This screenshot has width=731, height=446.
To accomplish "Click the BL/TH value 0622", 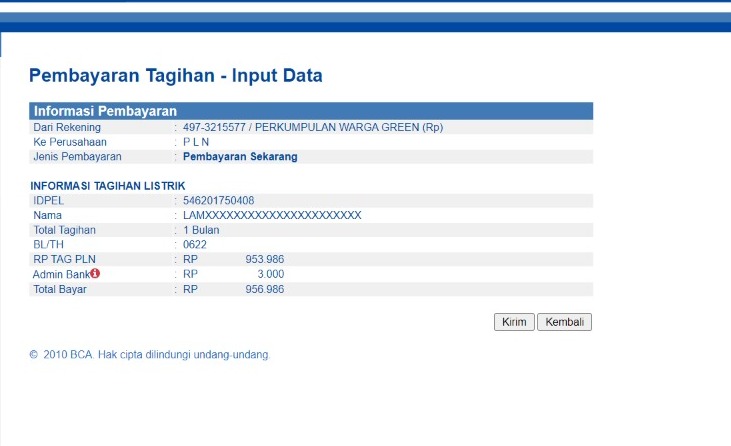I will tap(194, 245).
